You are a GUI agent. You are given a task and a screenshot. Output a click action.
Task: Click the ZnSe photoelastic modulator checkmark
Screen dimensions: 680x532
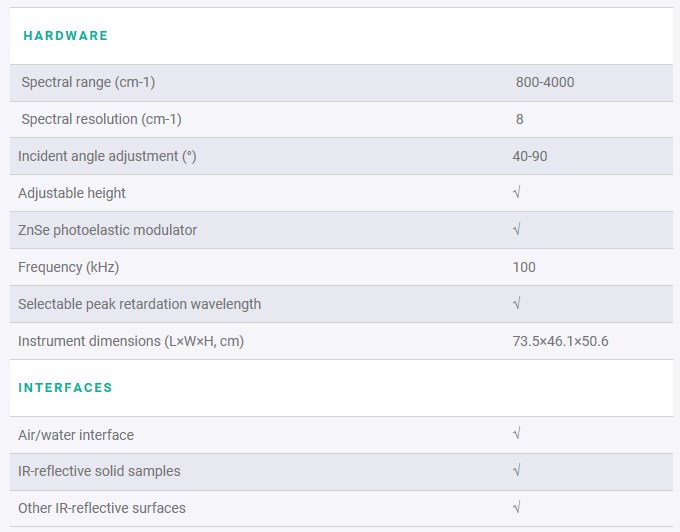(x=517, y=229)
